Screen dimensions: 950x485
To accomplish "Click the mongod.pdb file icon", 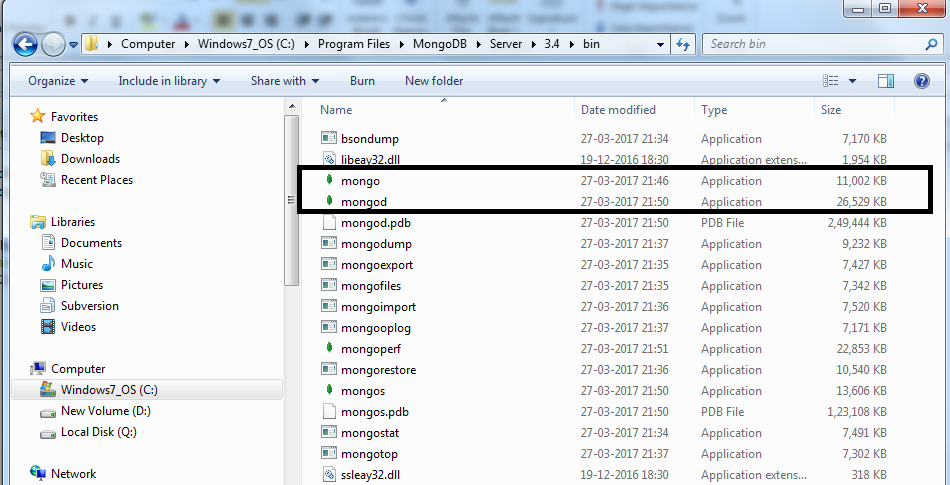I will [328, 222].
